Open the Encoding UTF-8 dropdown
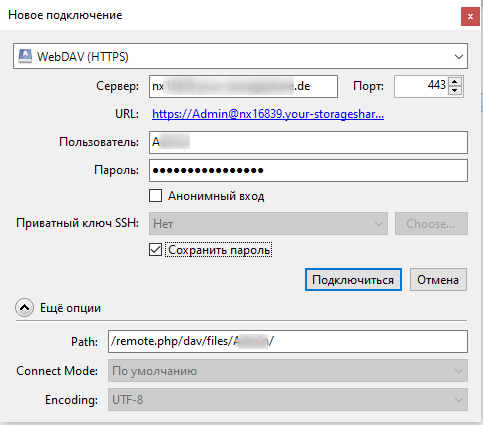483x425 pixels. [288, 399]
